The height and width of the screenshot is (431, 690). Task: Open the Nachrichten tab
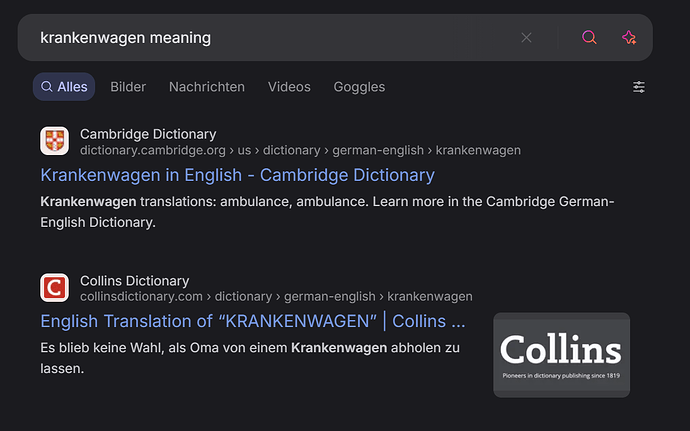click(207, 87)
